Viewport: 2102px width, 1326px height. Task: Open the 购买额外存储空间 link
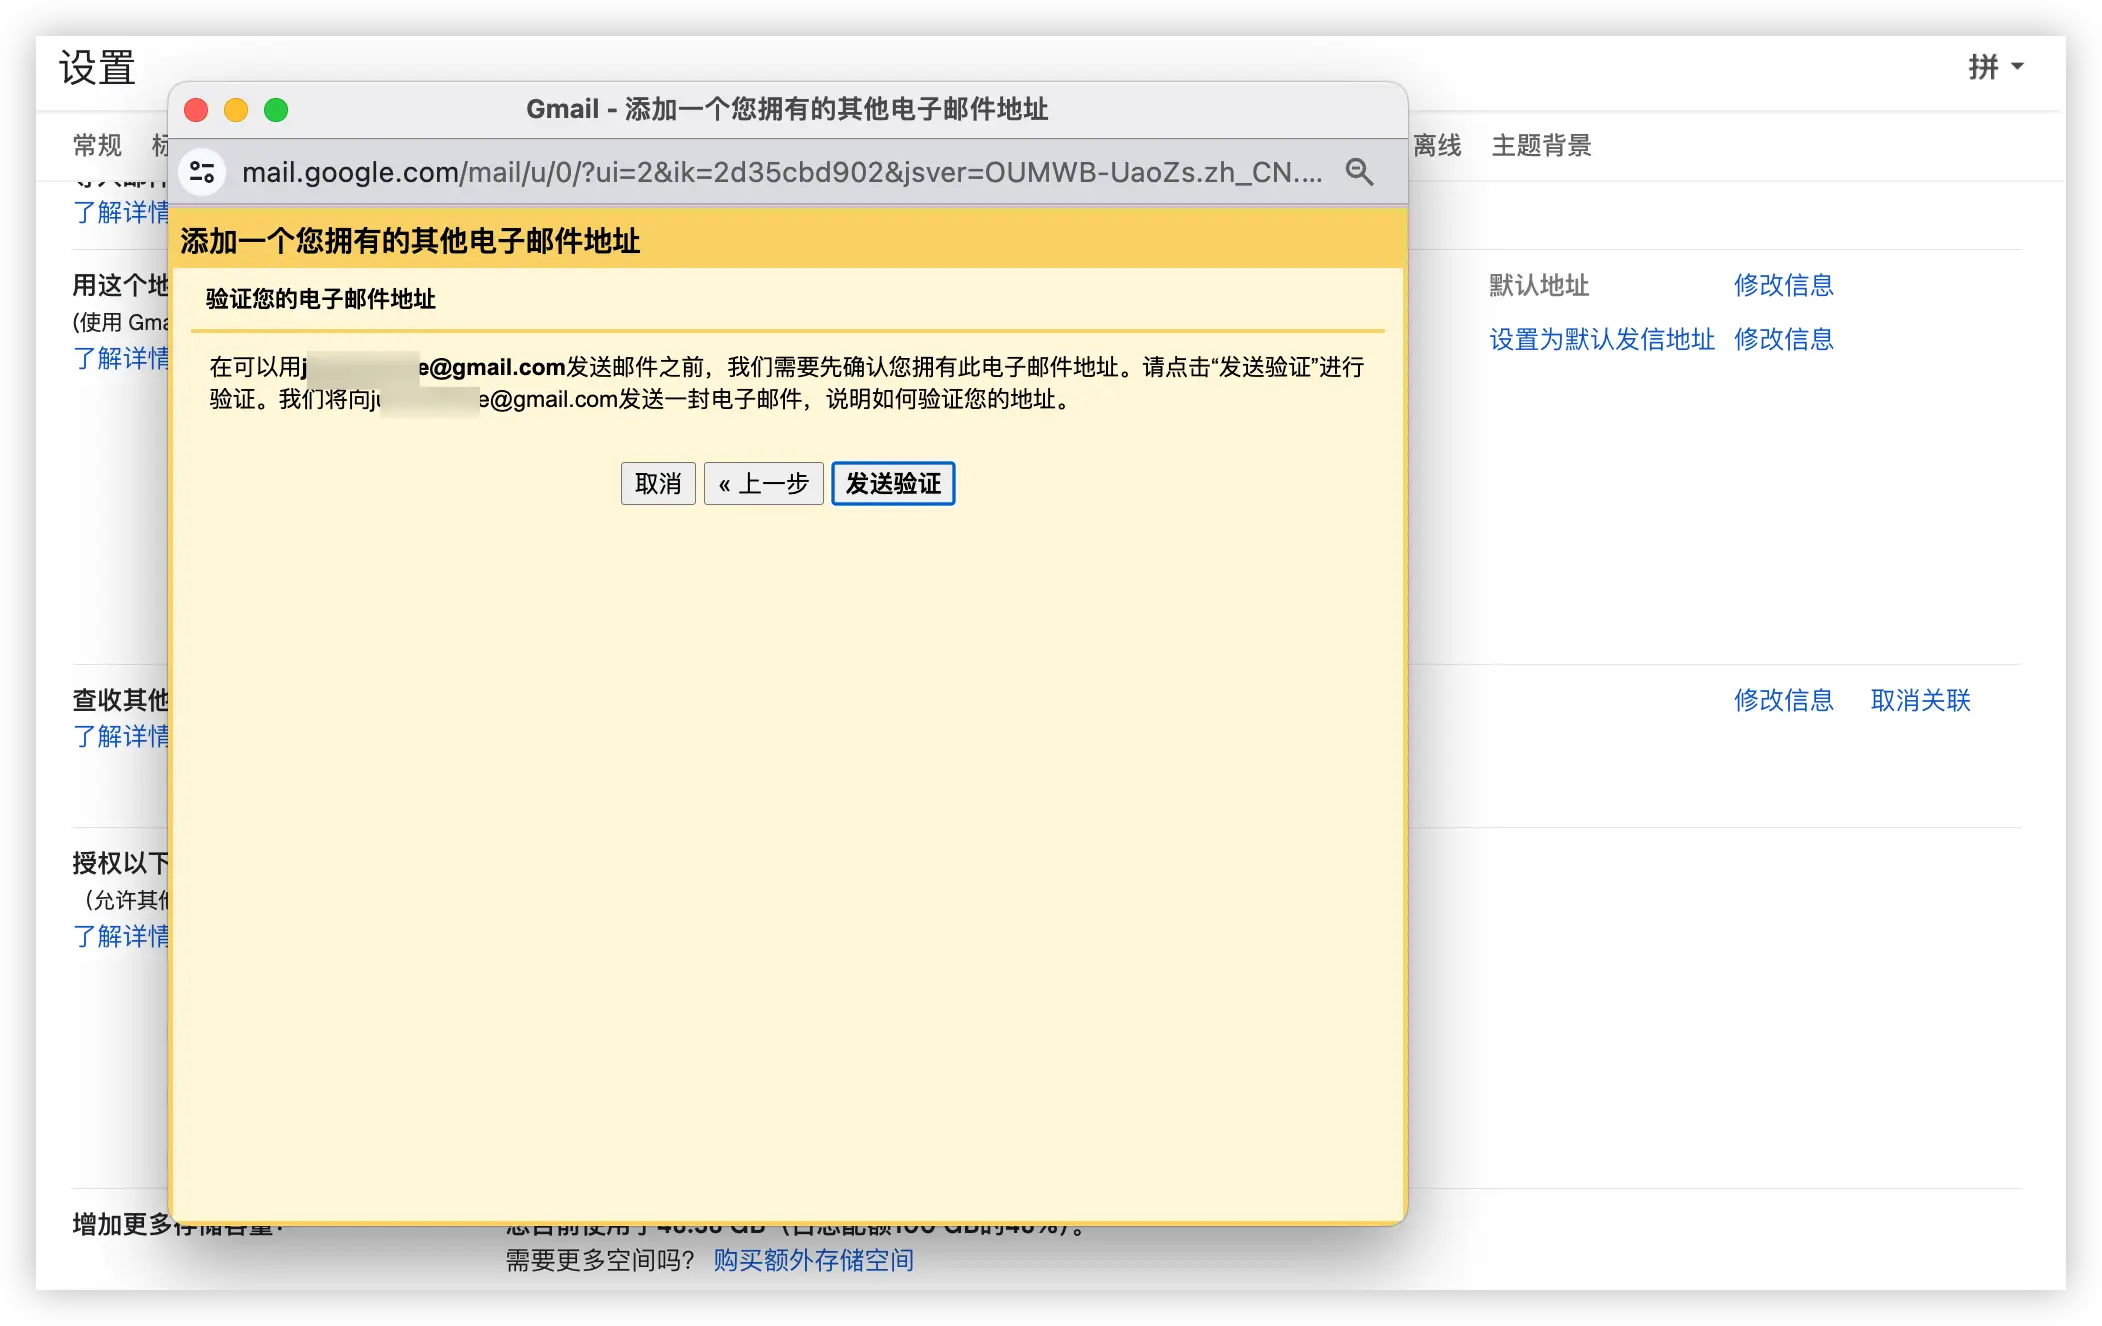(x=814, y=1261)
